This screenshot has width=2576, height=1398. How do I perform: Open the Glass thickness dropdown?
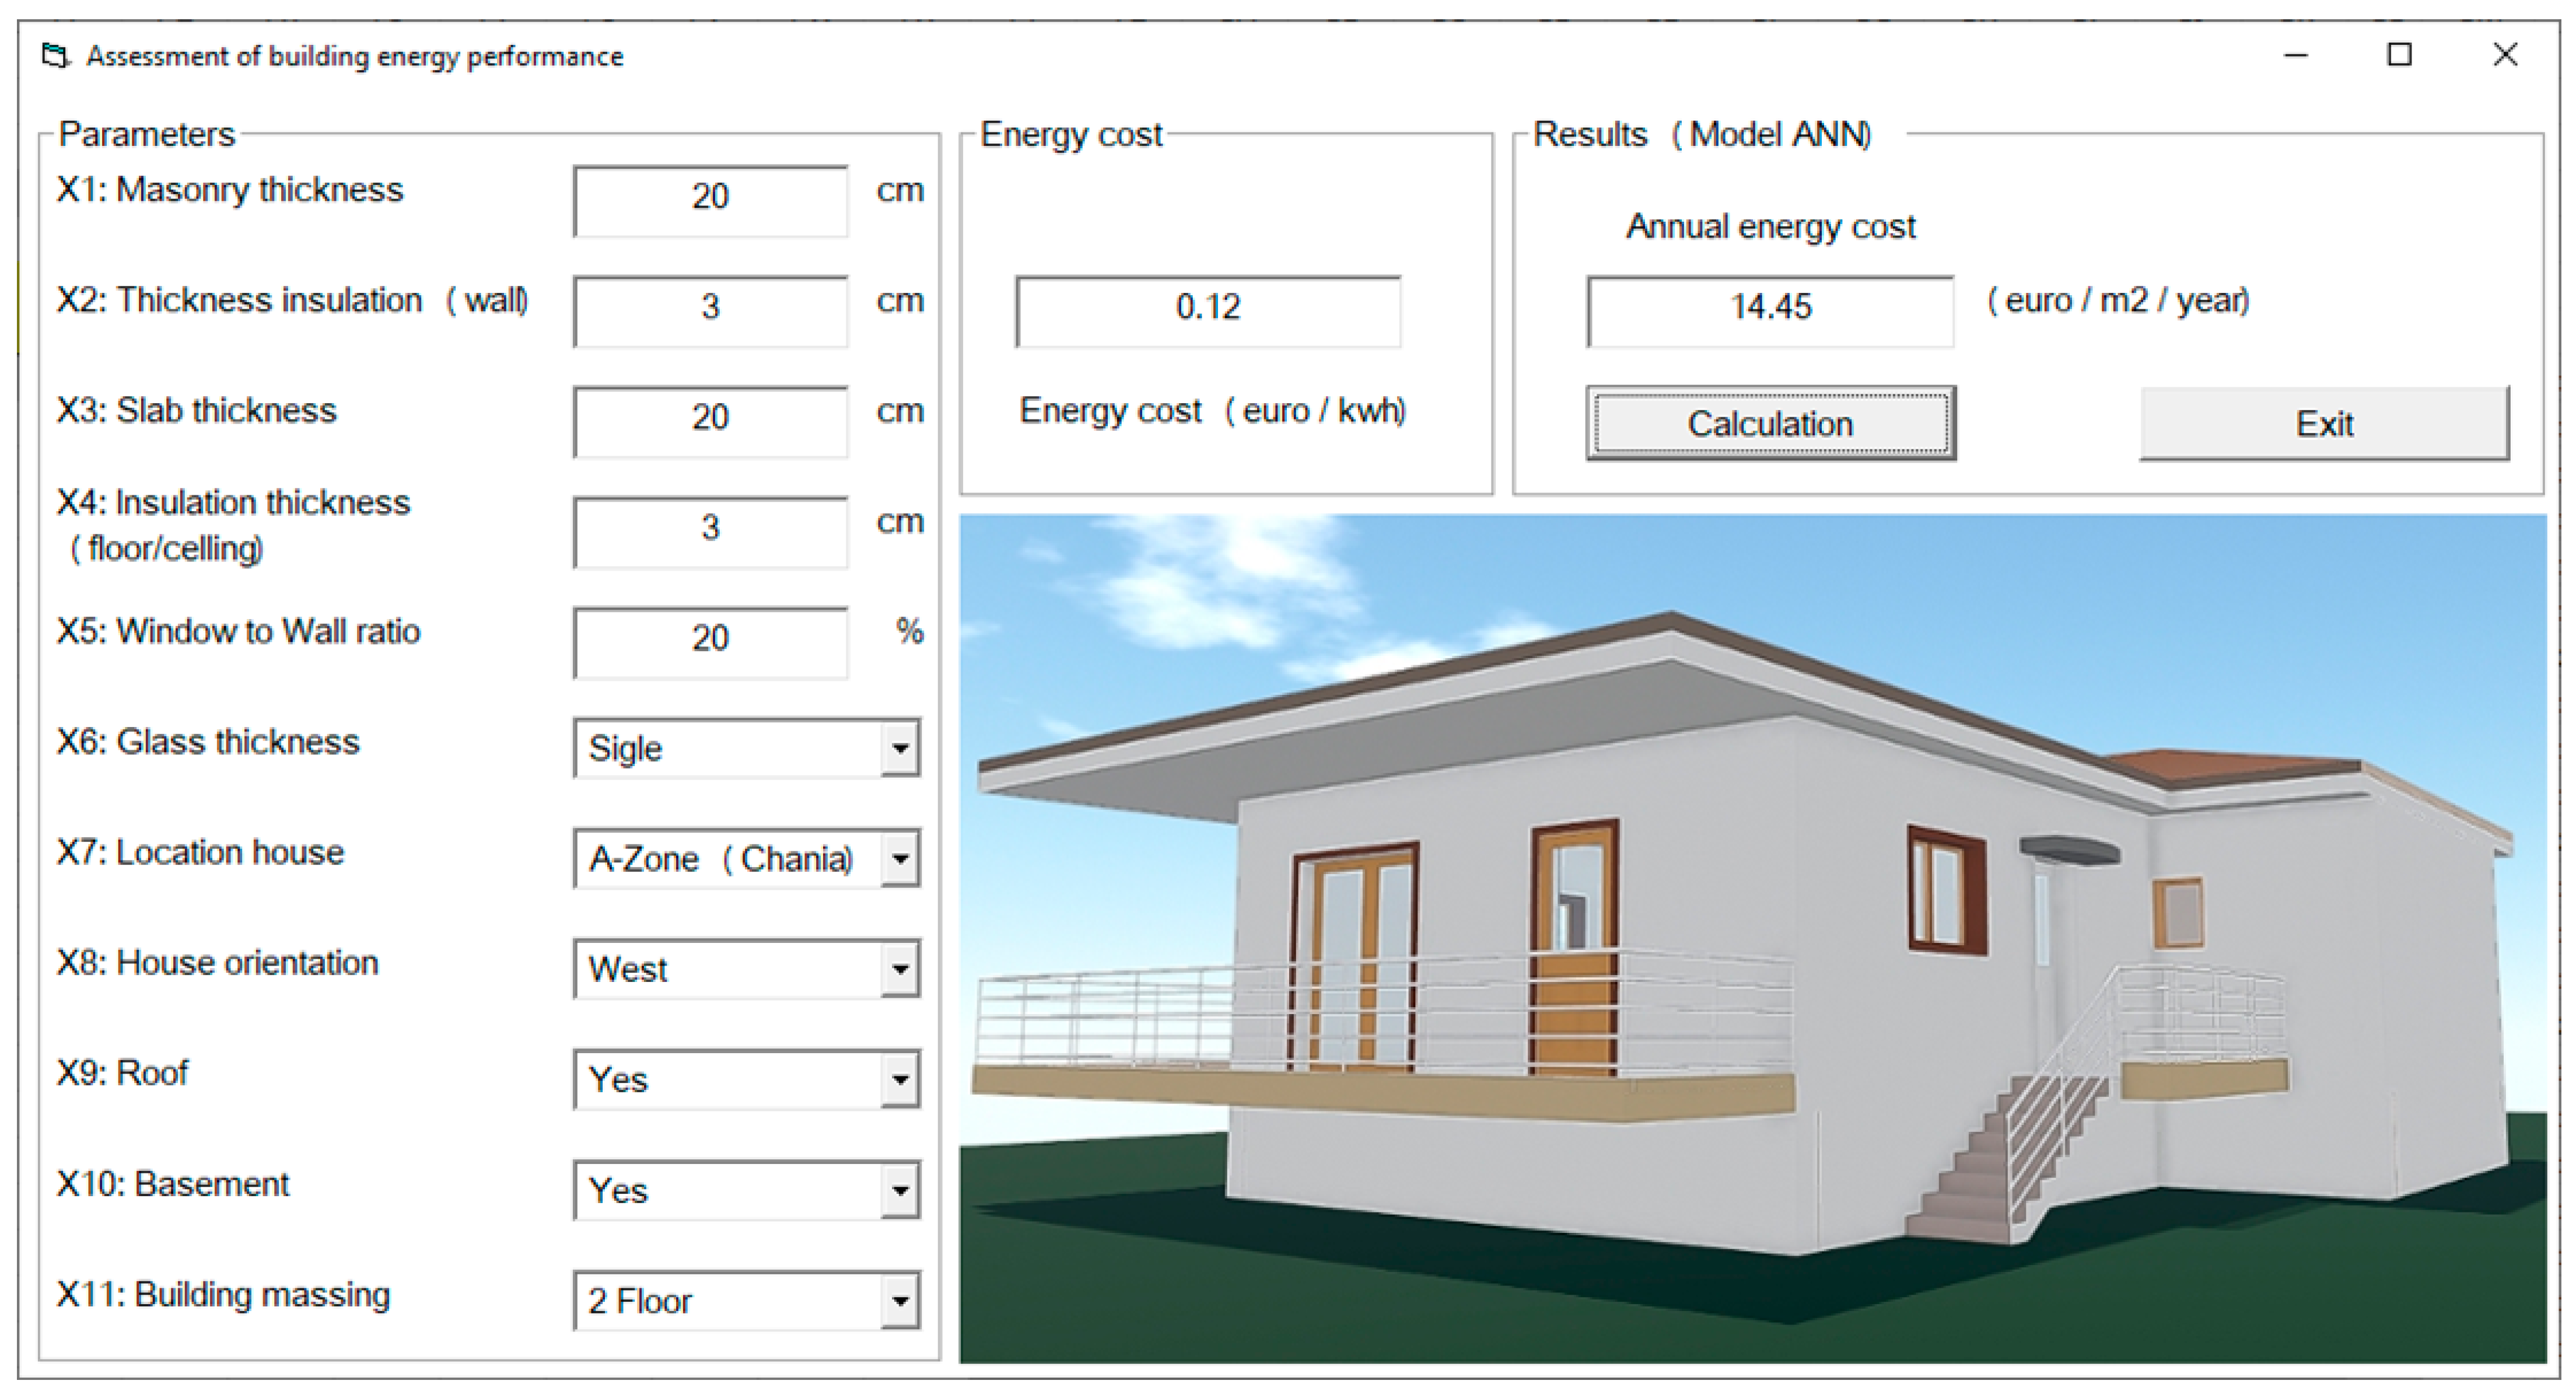click(x=900, y=748)
